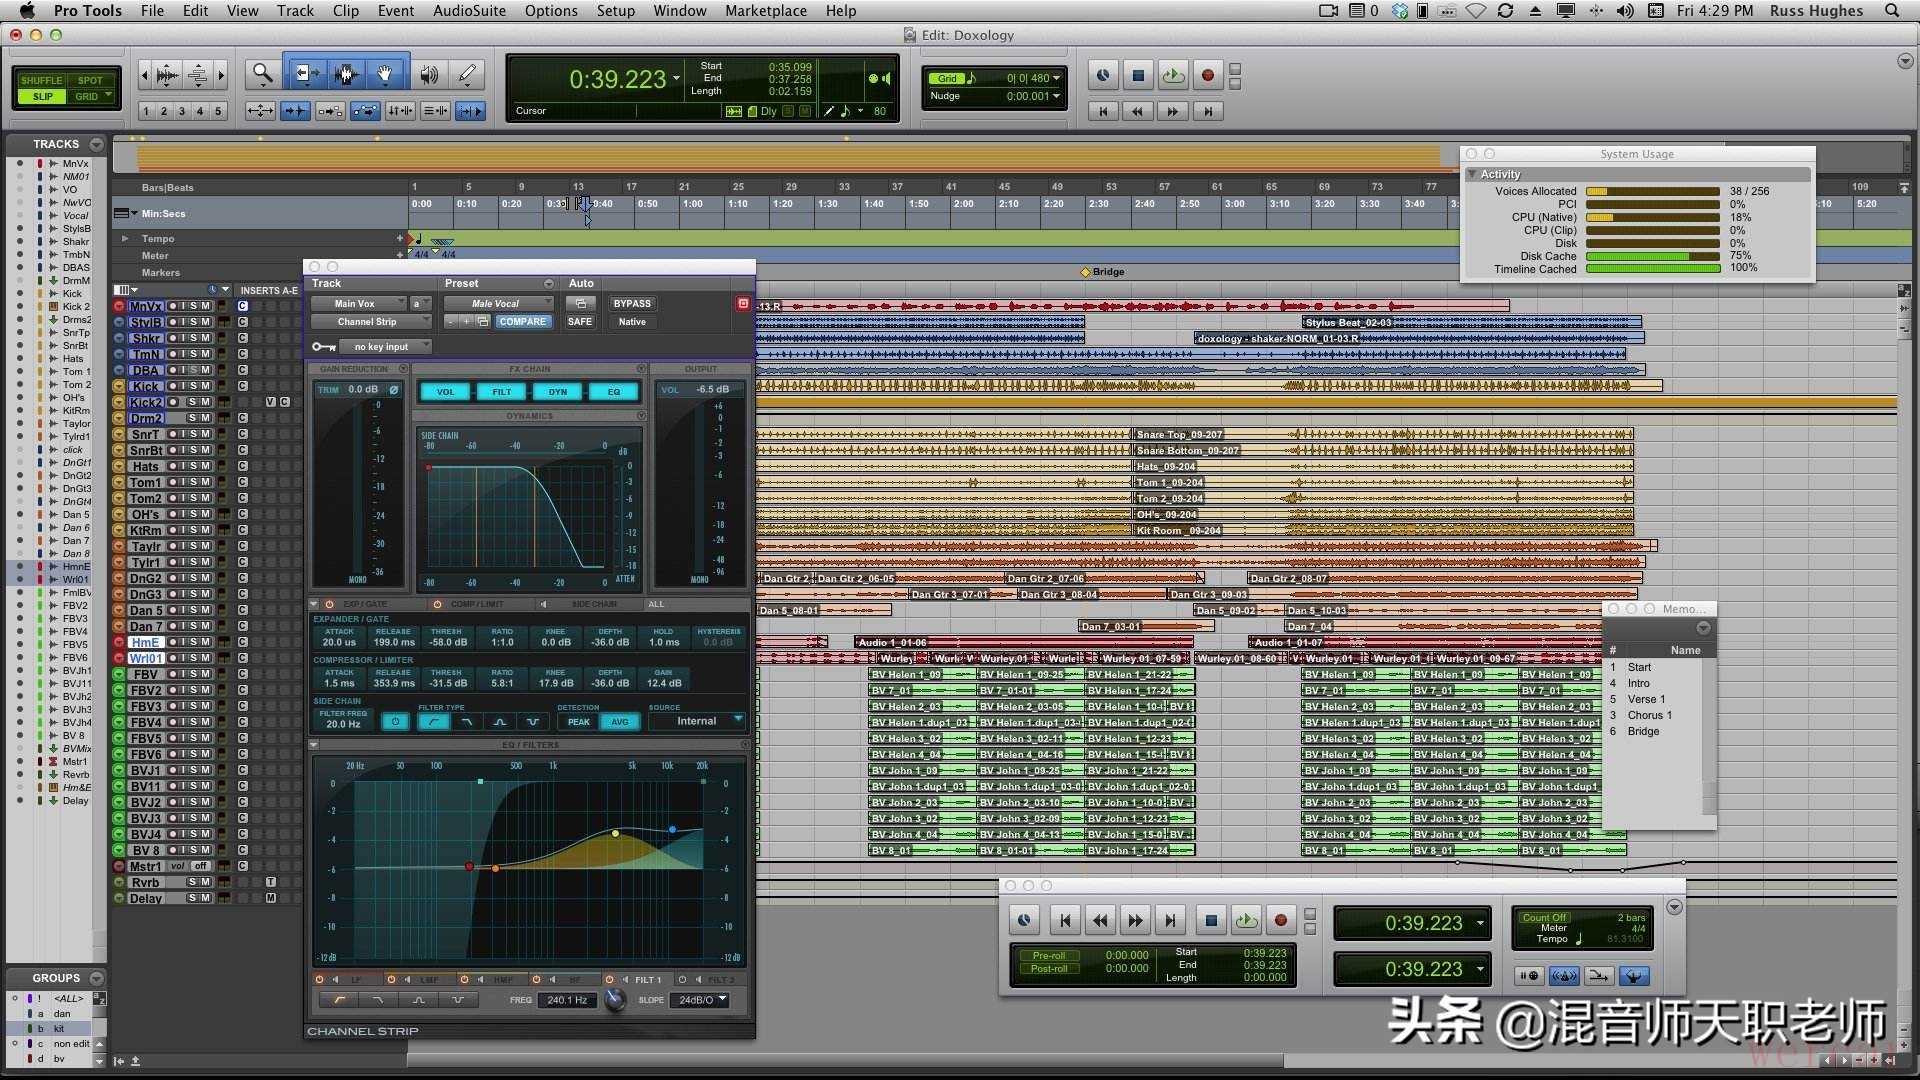This screenshot has height=1080, width=1920.
Task: Select the Grabber hand tool
Action: (385, 74)
